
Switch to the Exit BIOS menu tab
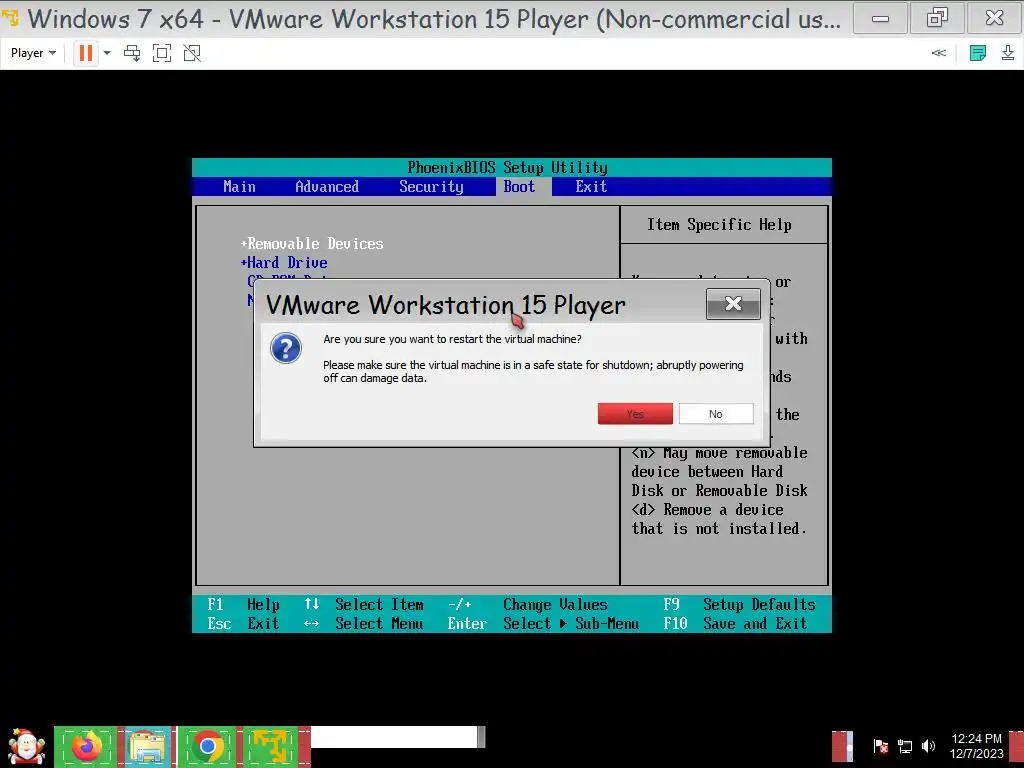[x=591, y=187]
